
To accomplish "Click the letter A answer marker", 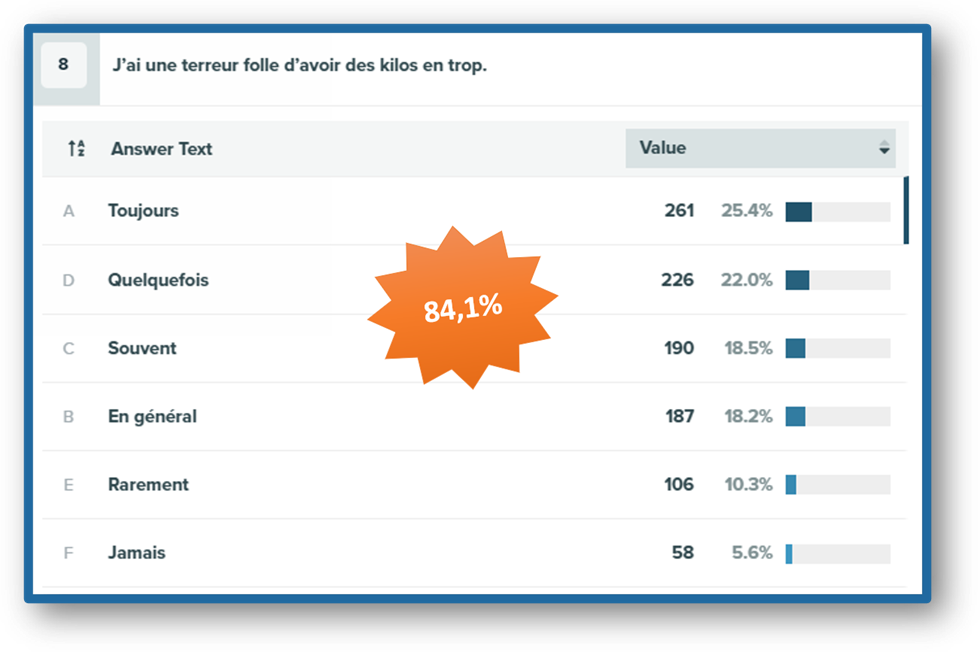I will point(69,211).
